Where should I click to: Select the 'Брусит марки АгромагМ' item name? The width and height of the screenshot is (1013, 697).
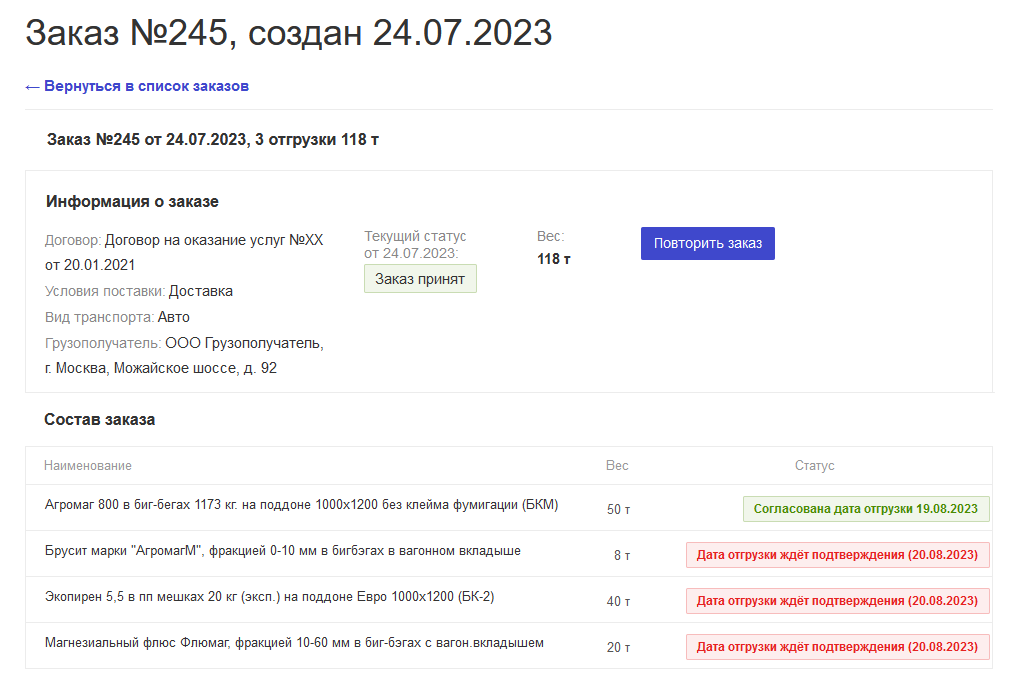click(x=282, y=551)
